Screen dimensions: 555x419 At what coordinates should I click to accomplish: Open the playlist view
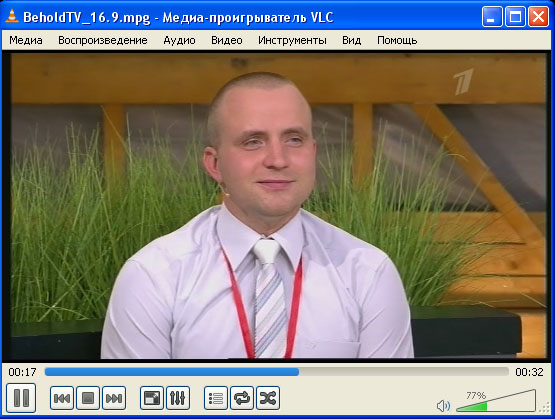[216, 398]
